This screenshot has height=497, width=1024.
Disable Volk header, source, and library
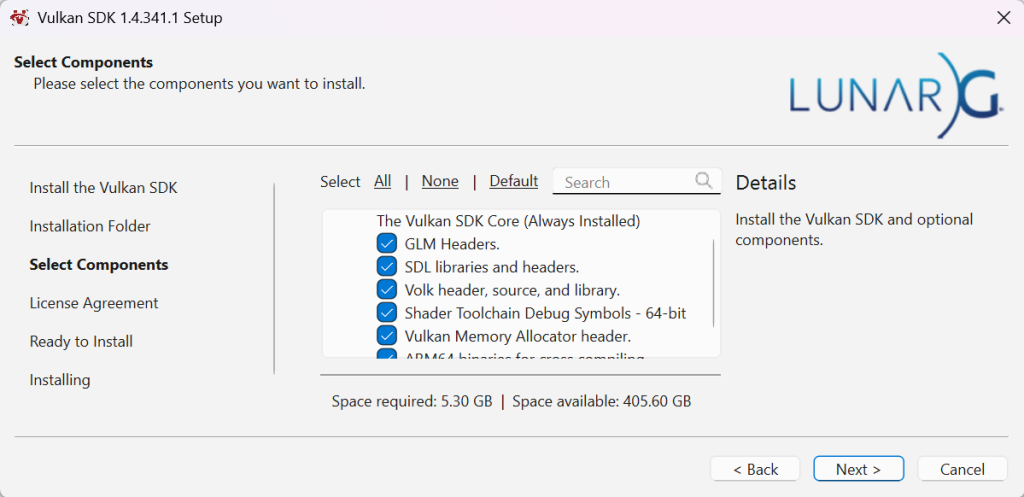387,290
